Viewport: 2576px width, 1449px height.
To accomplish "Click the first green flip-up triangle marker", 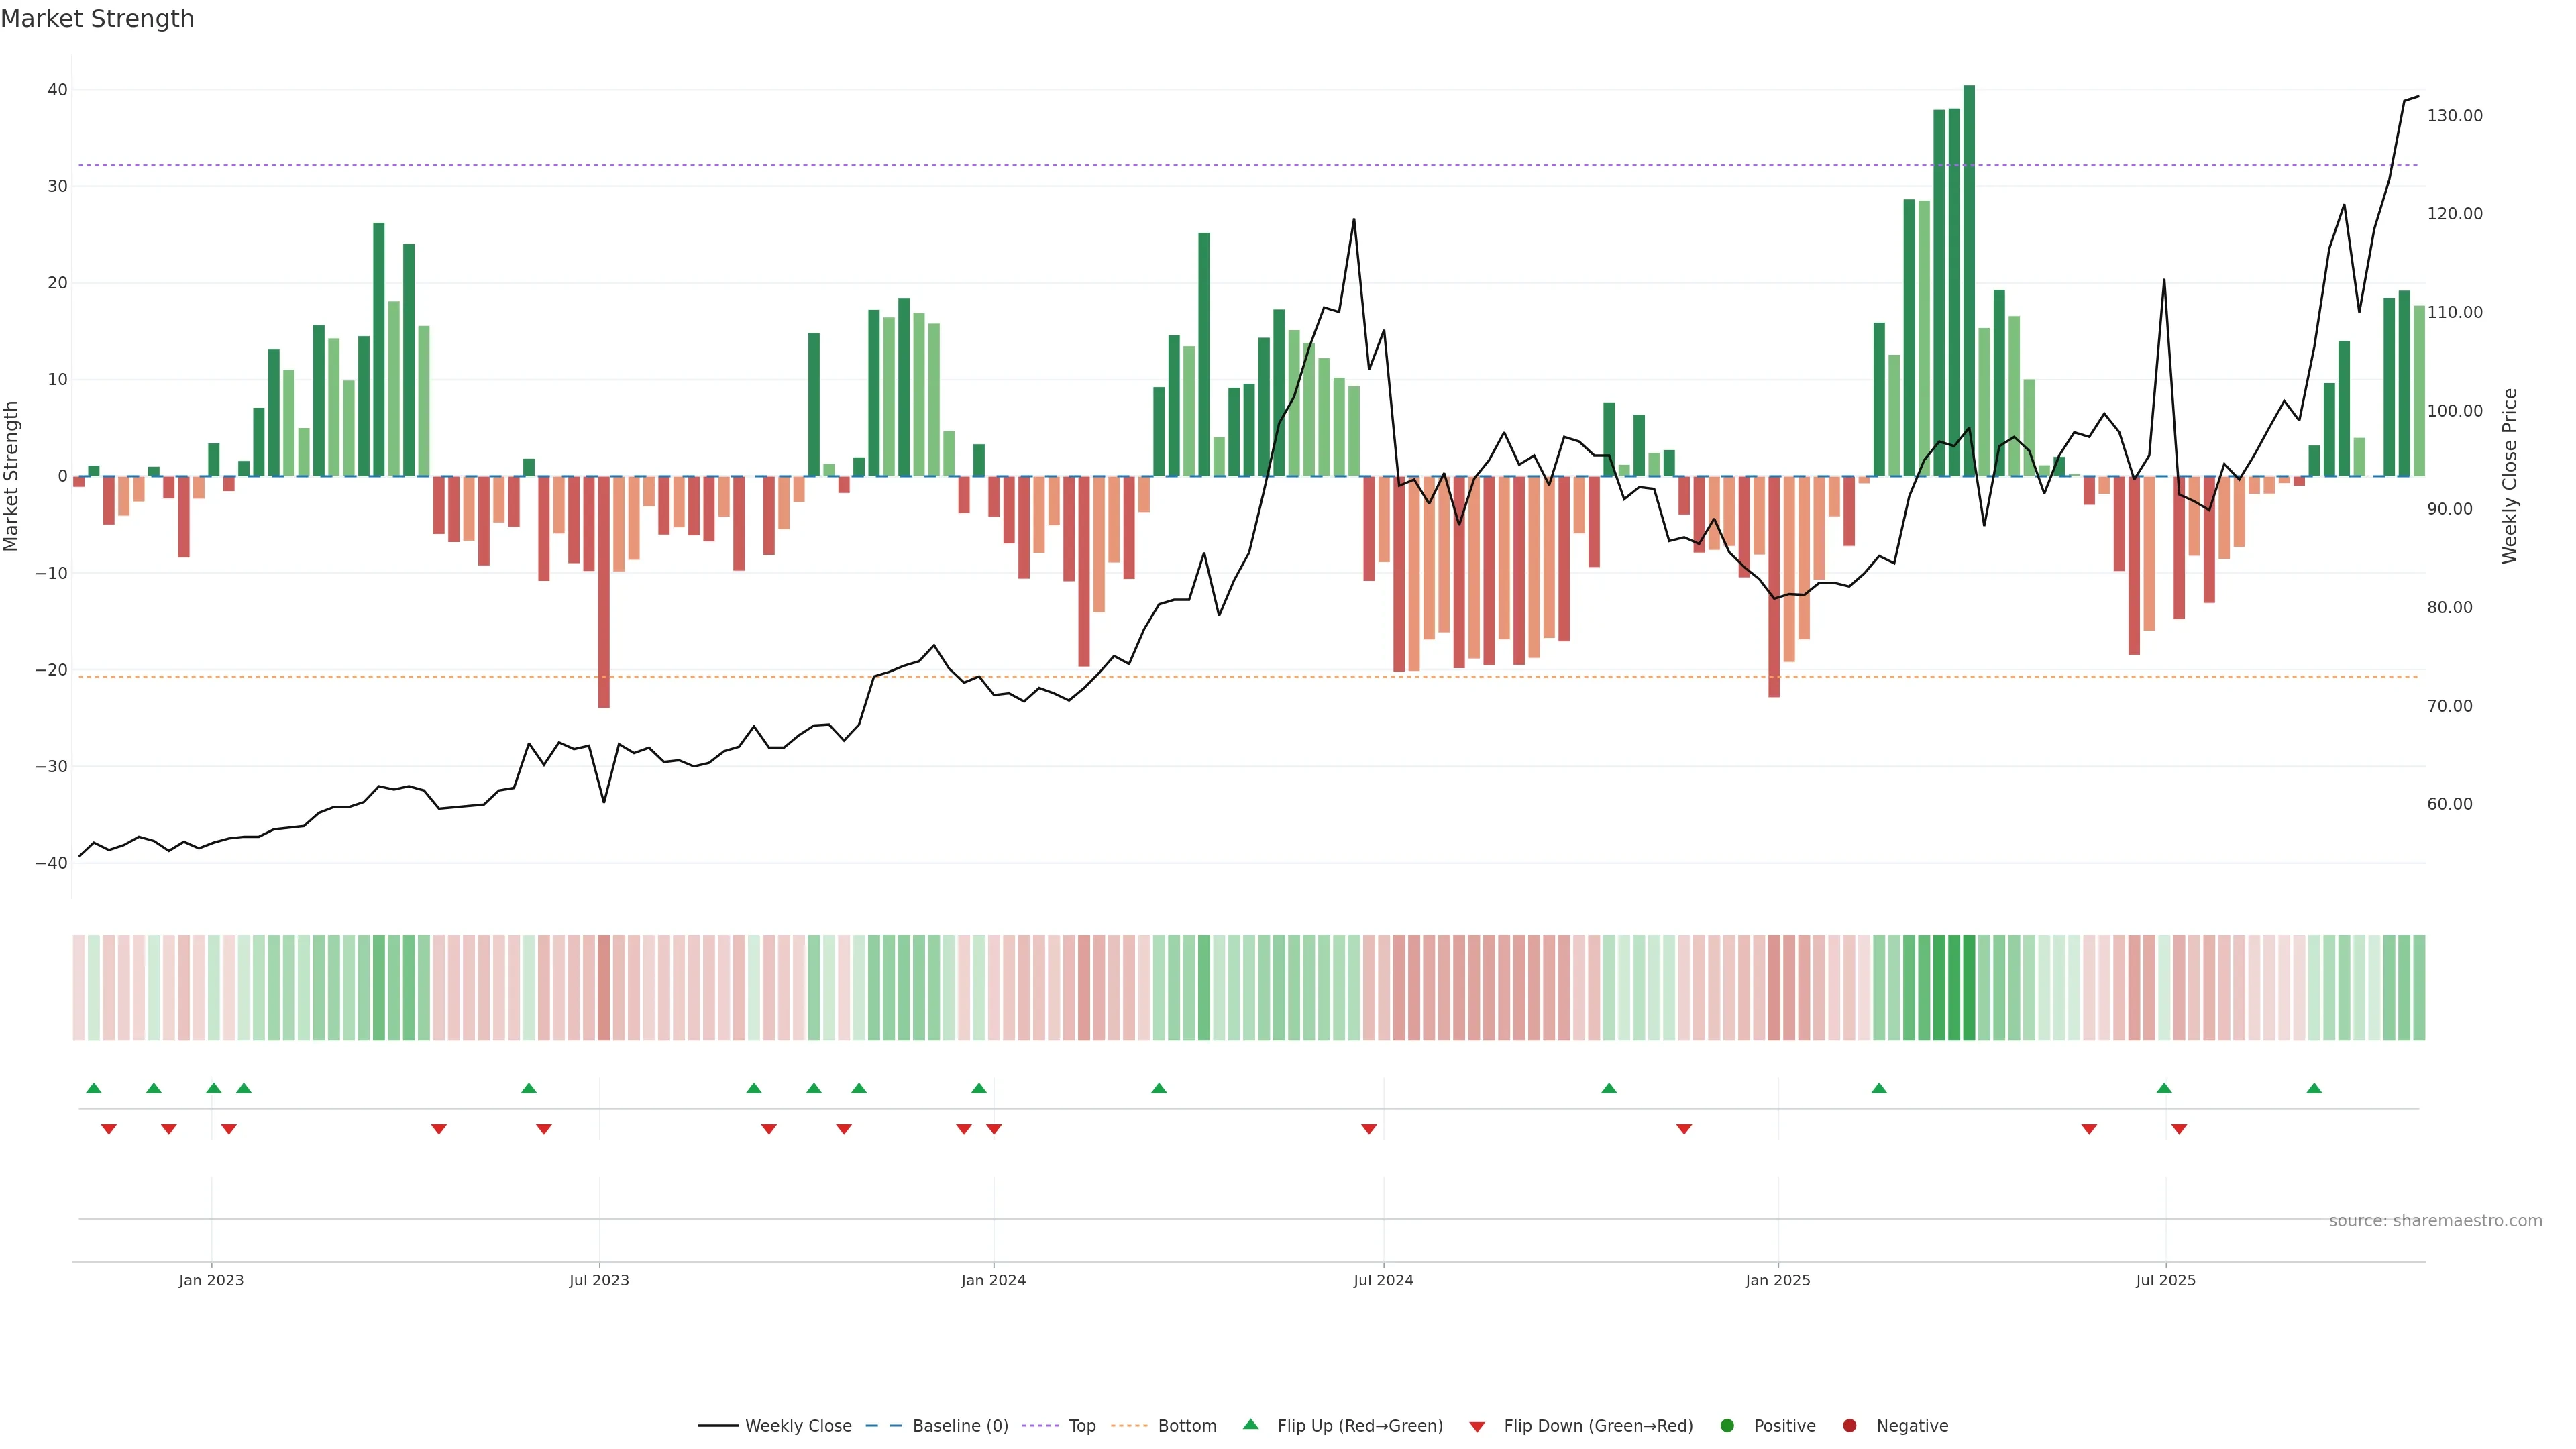I will click(x=94, y=1088).
